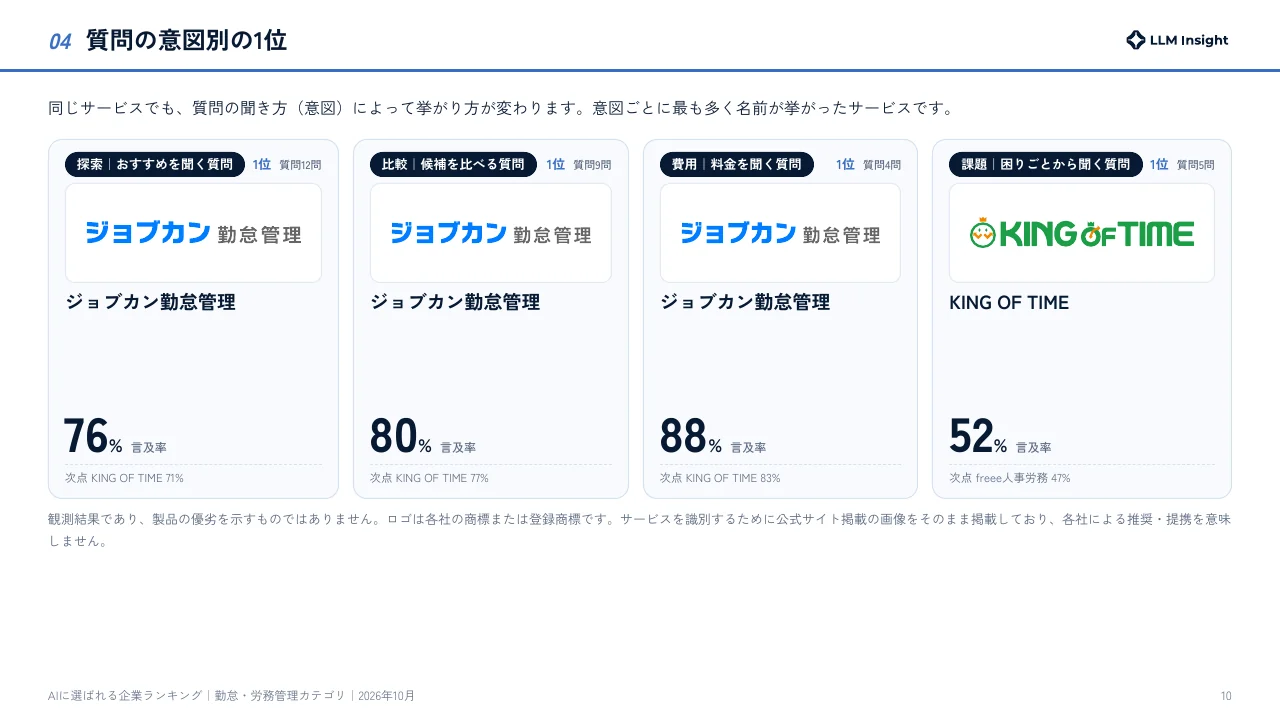Click the KING OF TIME service name under the logo

pos(1009,302)
